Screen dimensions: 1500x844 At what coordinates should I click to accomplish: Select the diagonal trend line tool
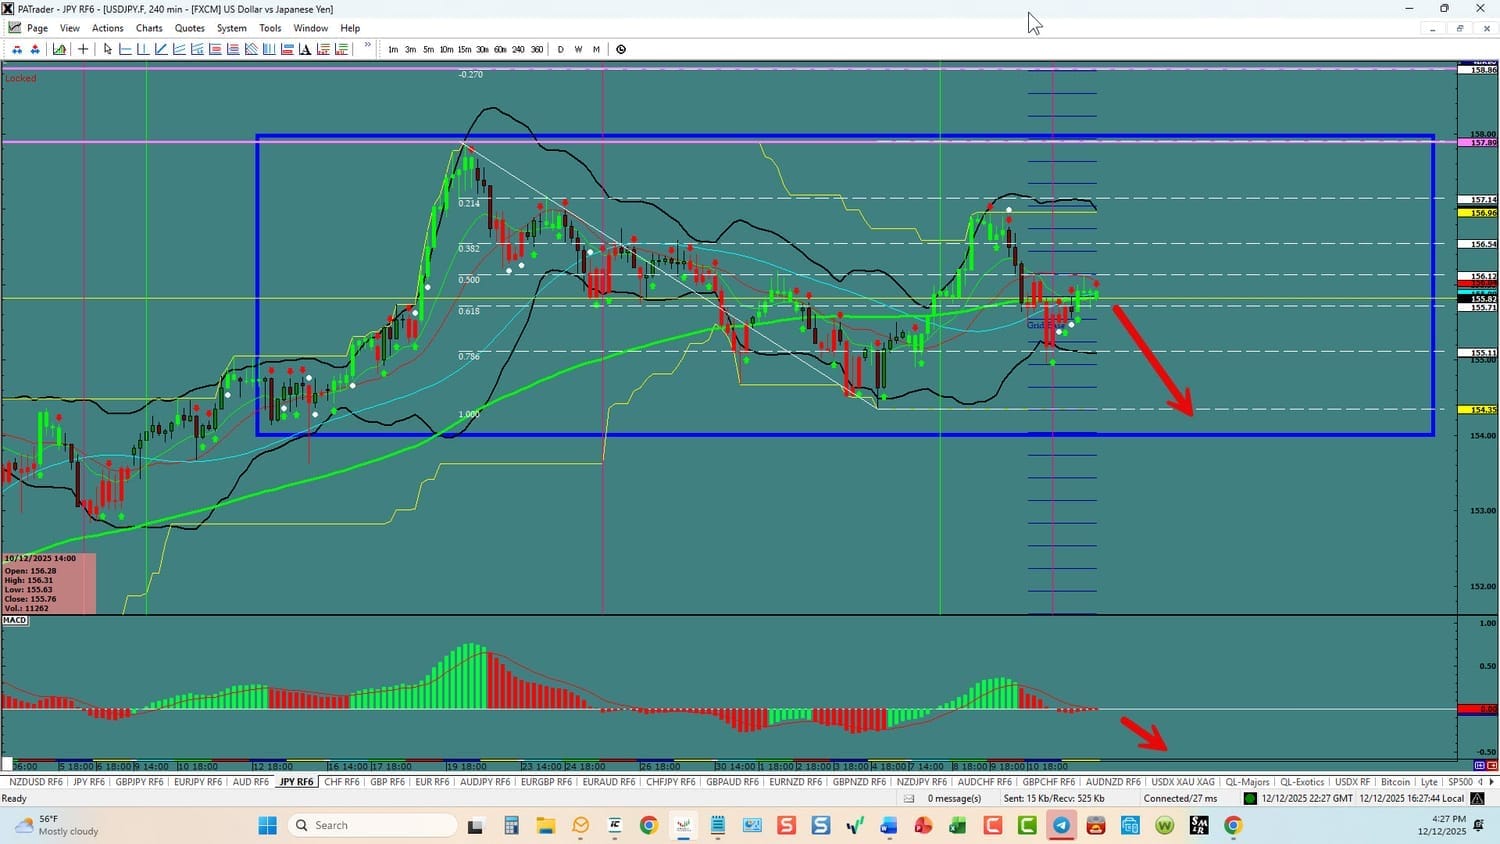161,49
